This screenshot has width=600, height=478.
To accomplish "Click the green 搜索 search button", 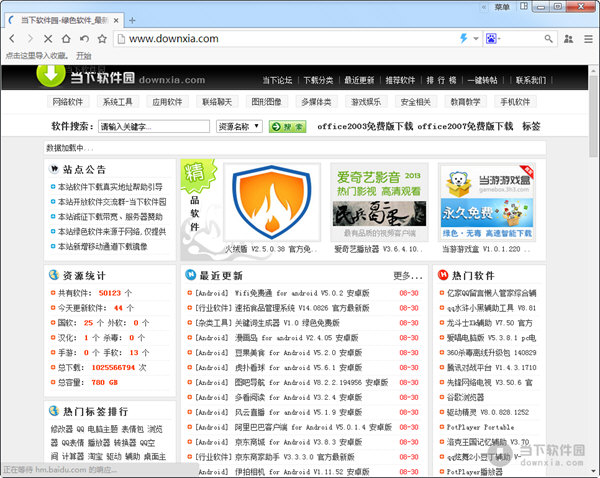I will 287,126.
